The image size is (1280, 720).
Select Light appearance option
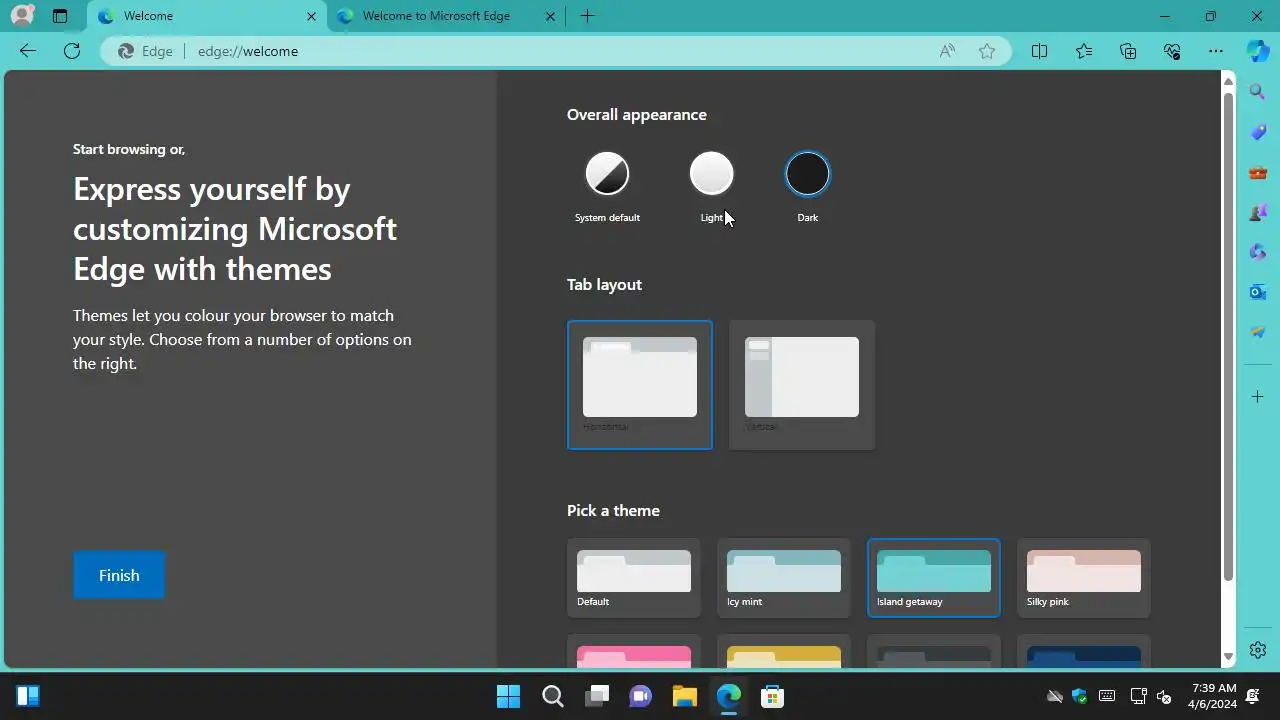[x=711, y=174]
